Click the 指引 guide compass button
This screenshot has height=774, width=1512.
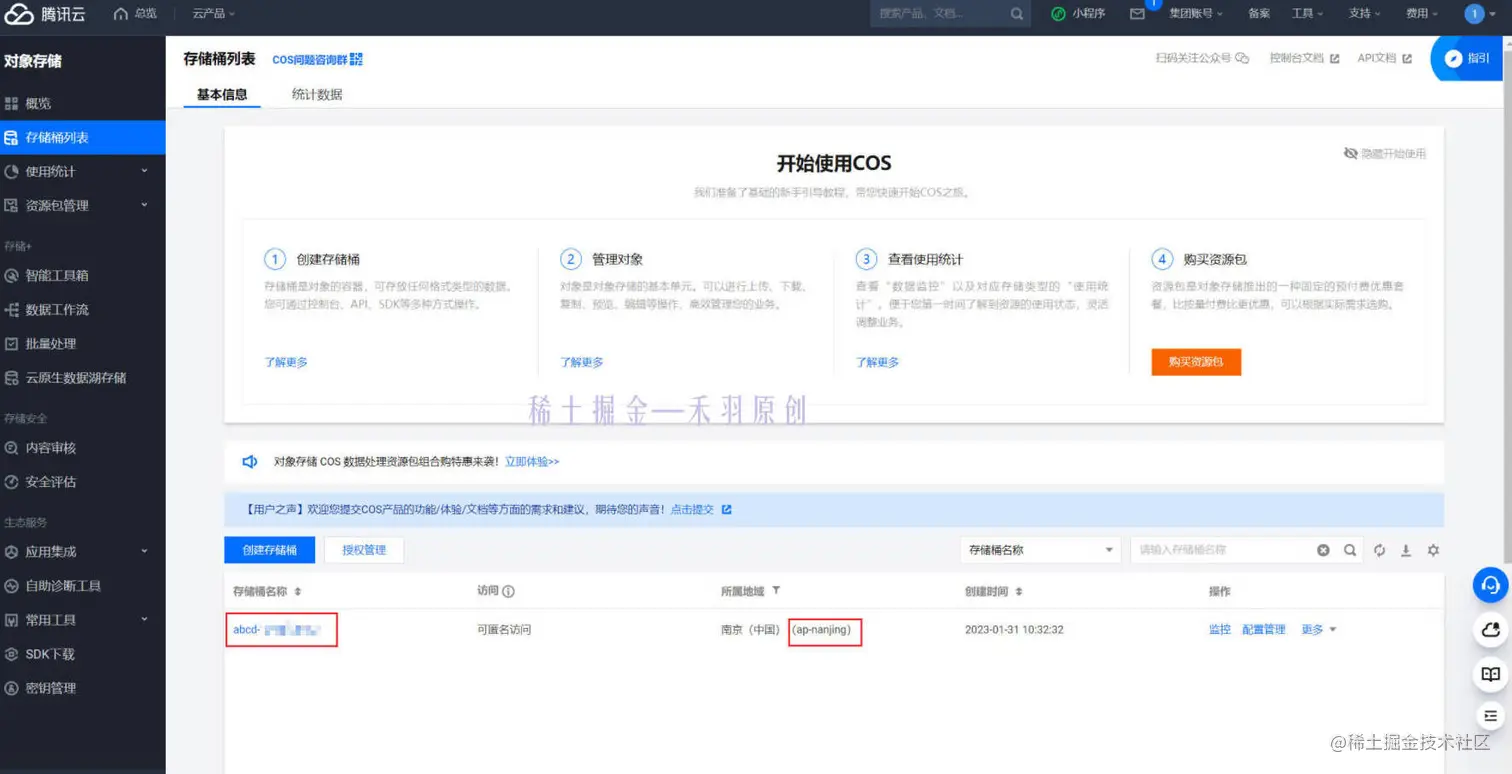click(x=1468, y=58)
